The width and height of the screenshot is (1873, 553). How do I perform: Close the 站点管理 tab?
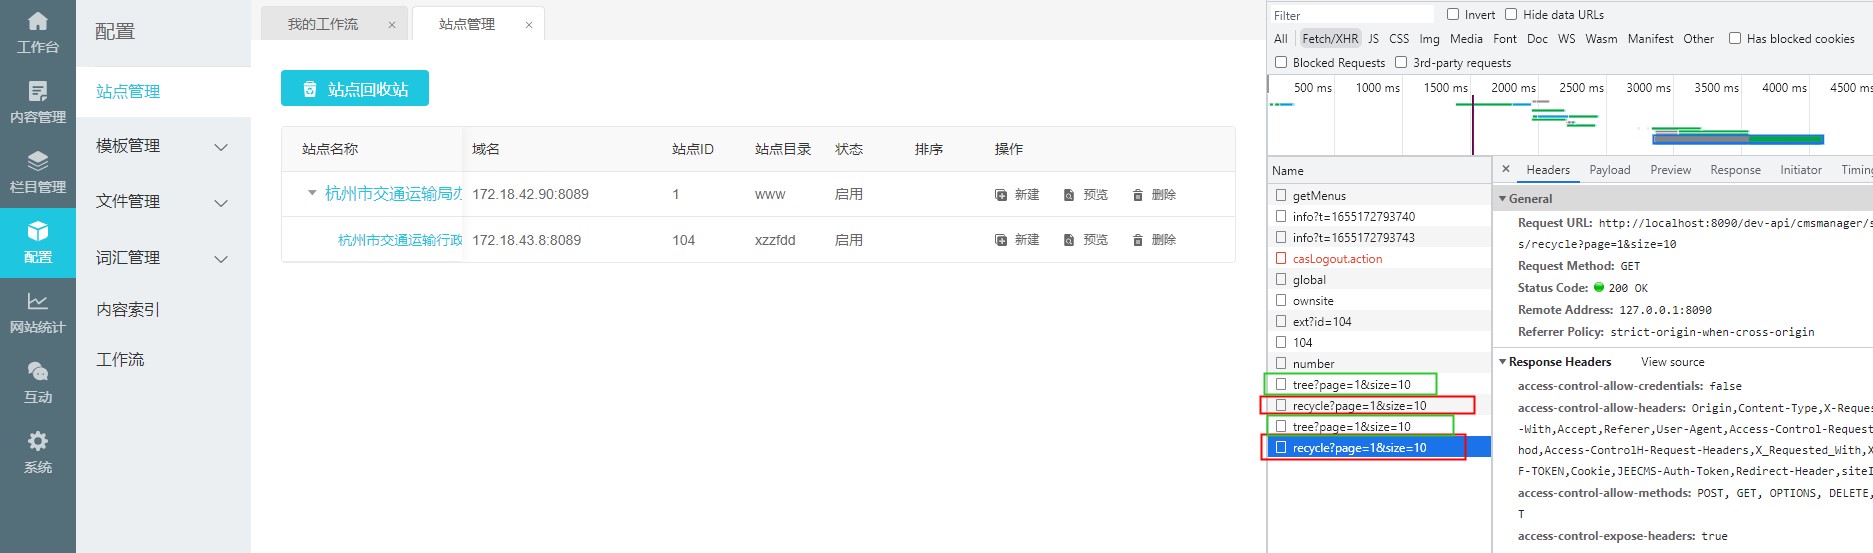(529, 25)
